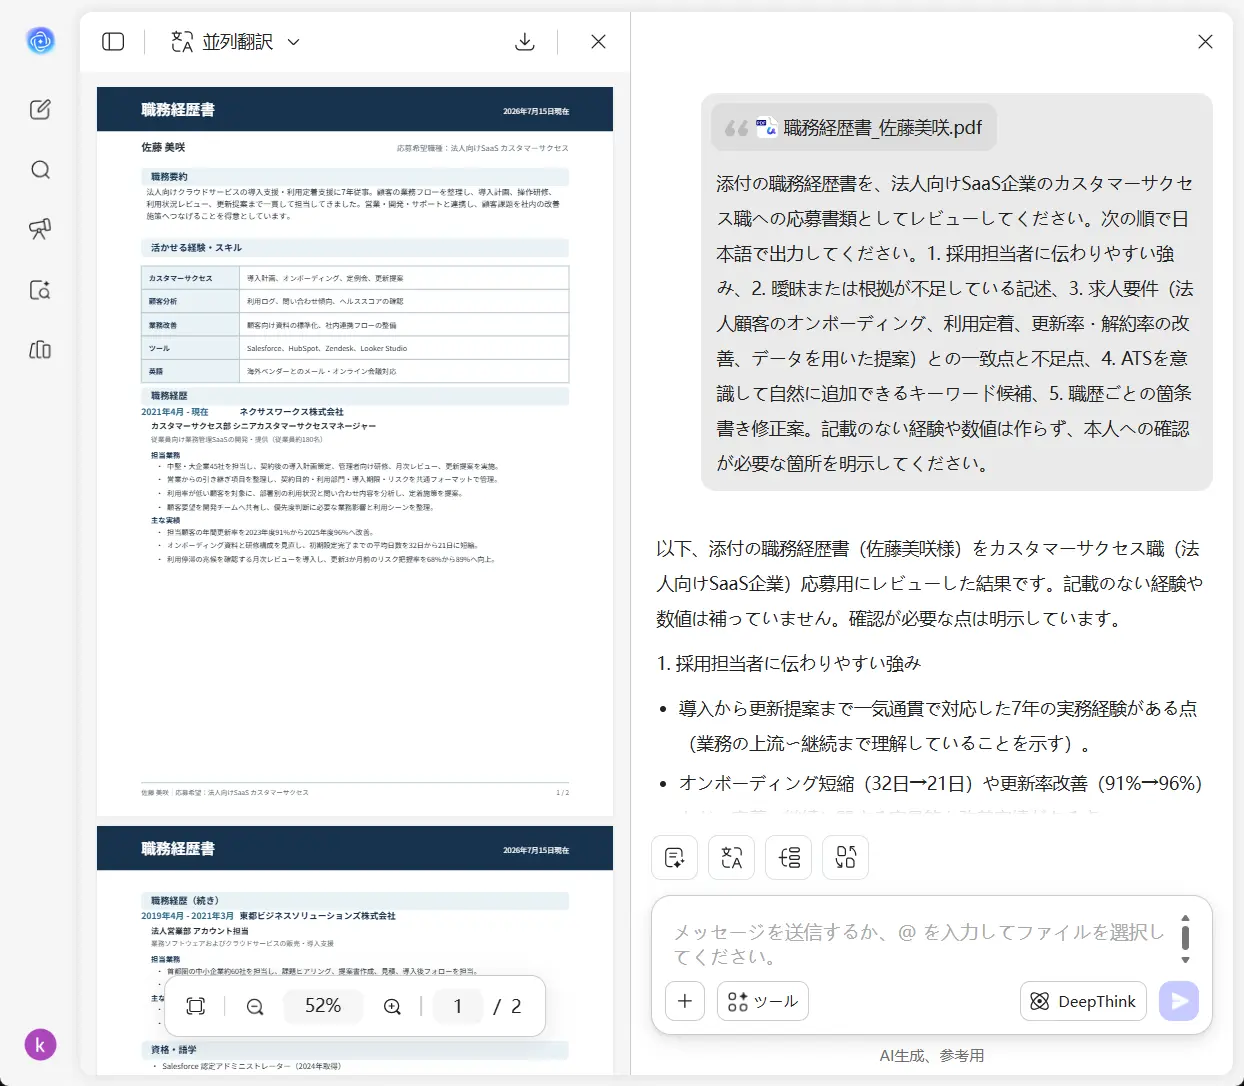Zoom in the PDF with the plus magnifier
This screenshot has height=1086, width=1244.
(x=392, y=1006)
